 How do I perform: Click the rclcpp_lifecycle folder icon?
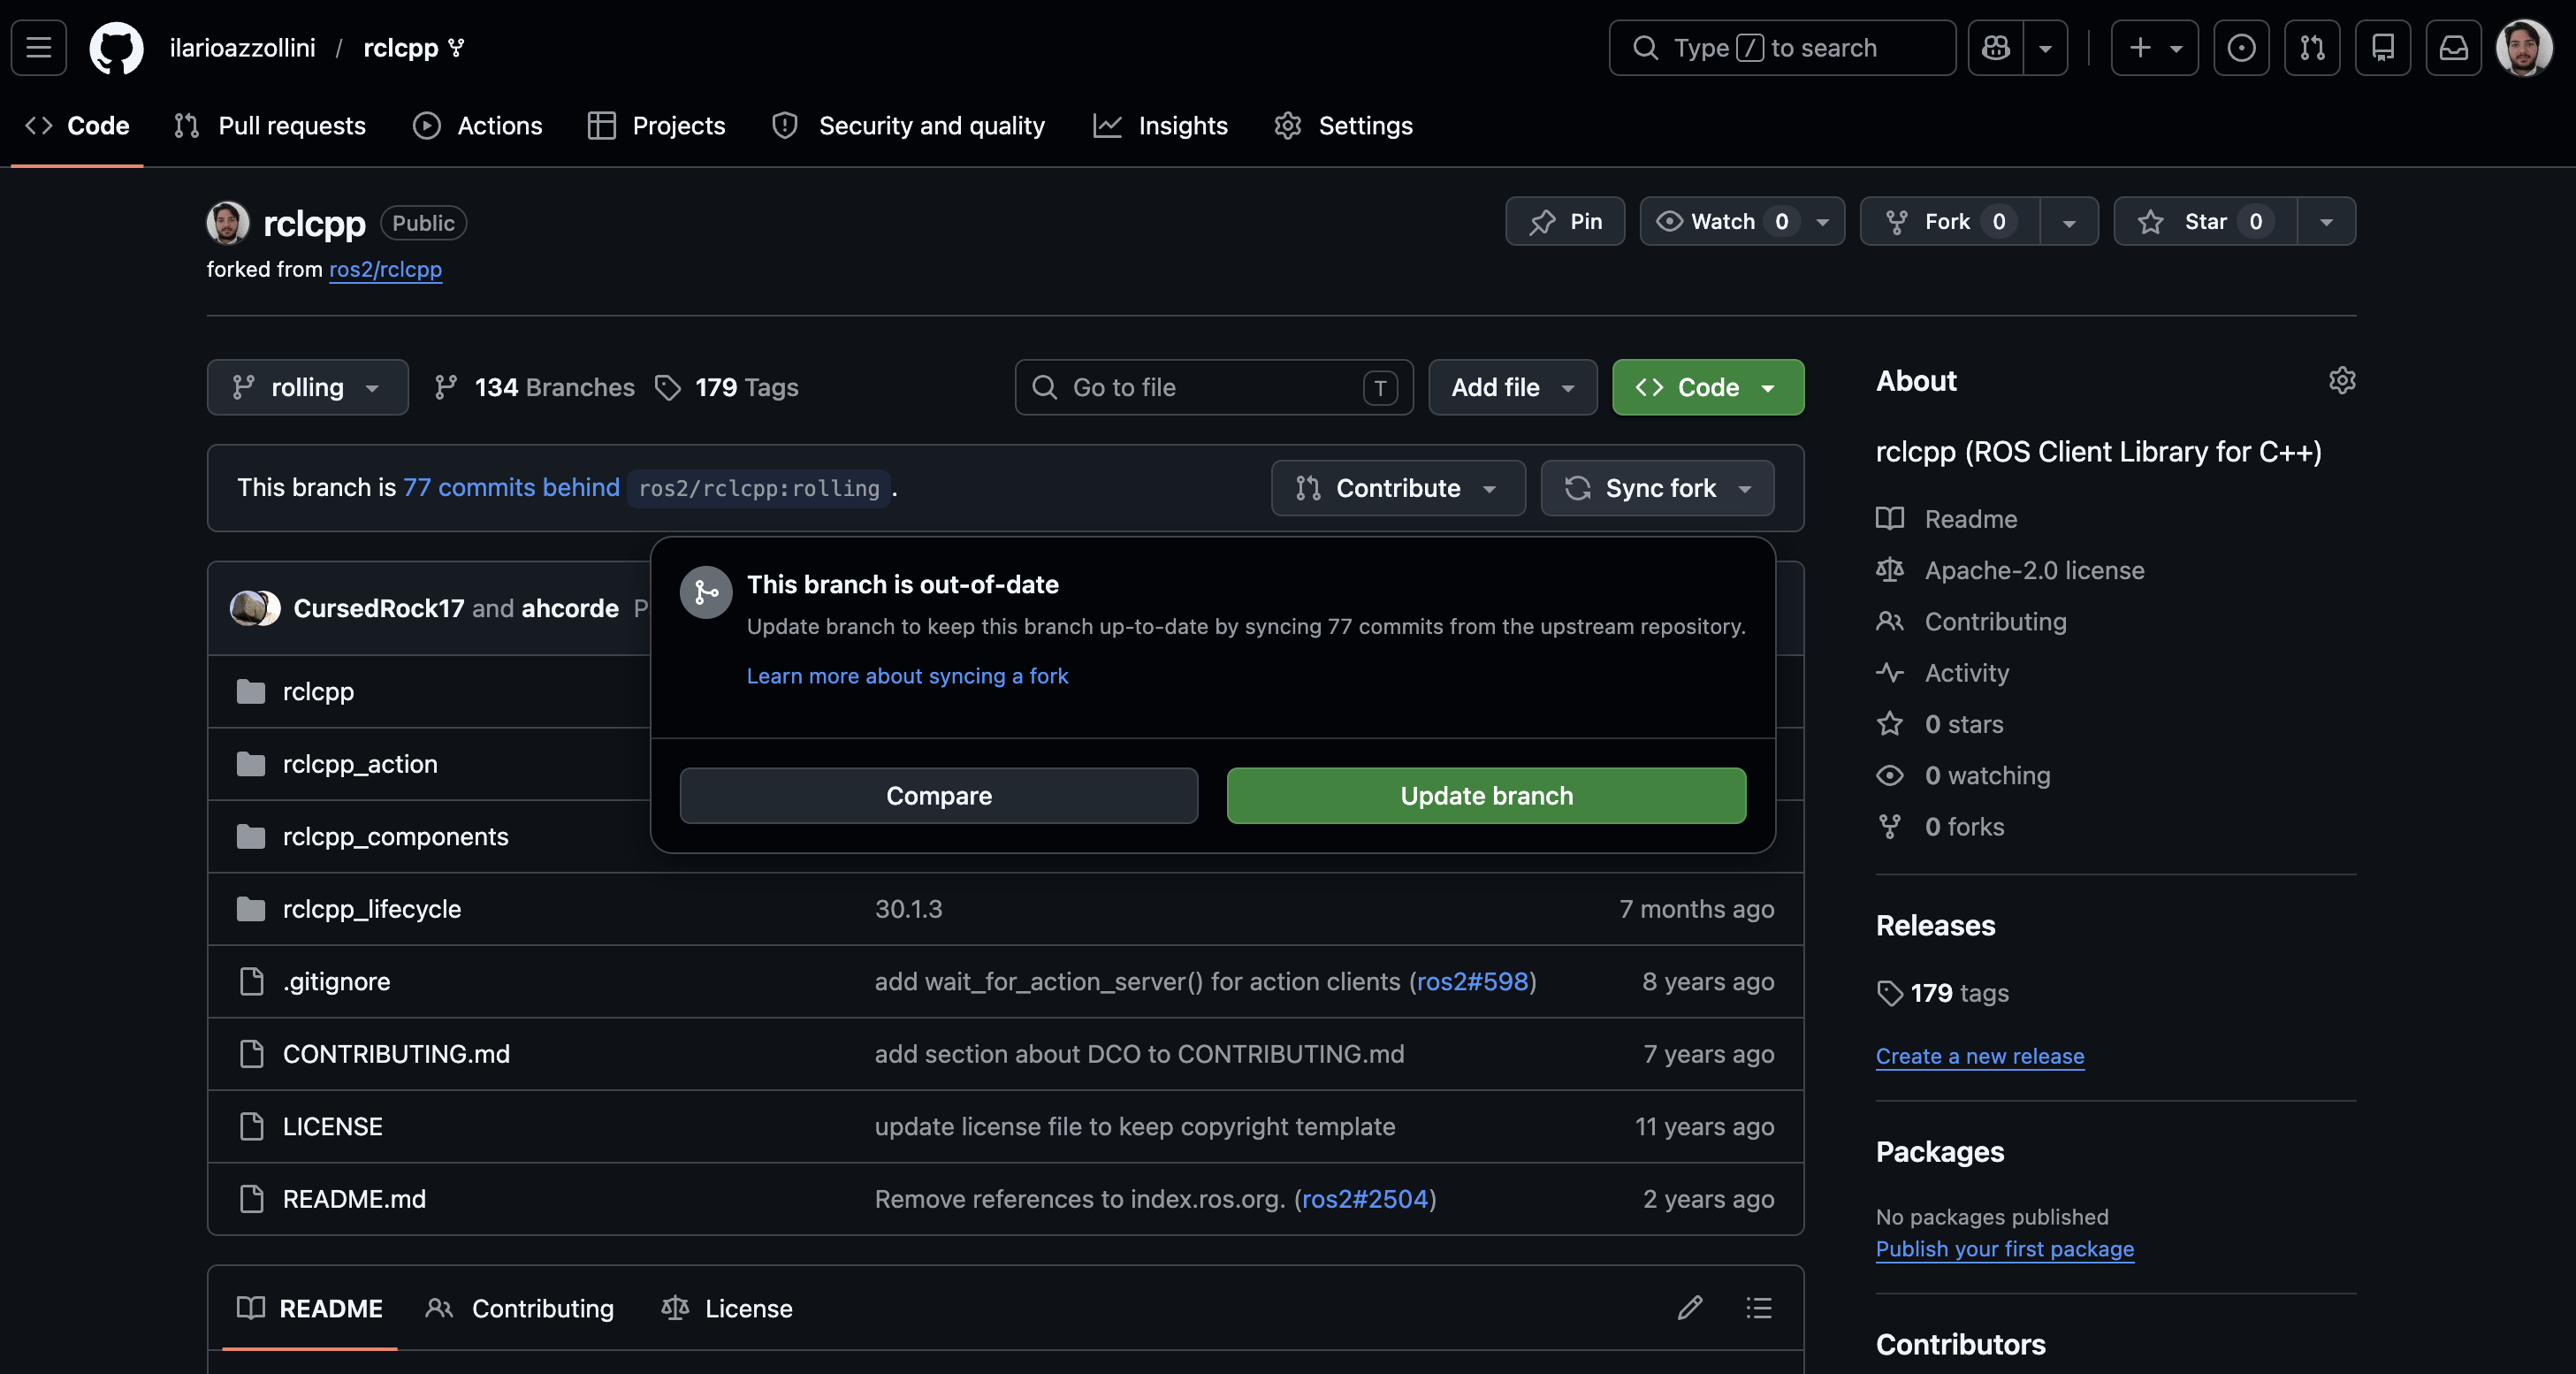point(251,909)
